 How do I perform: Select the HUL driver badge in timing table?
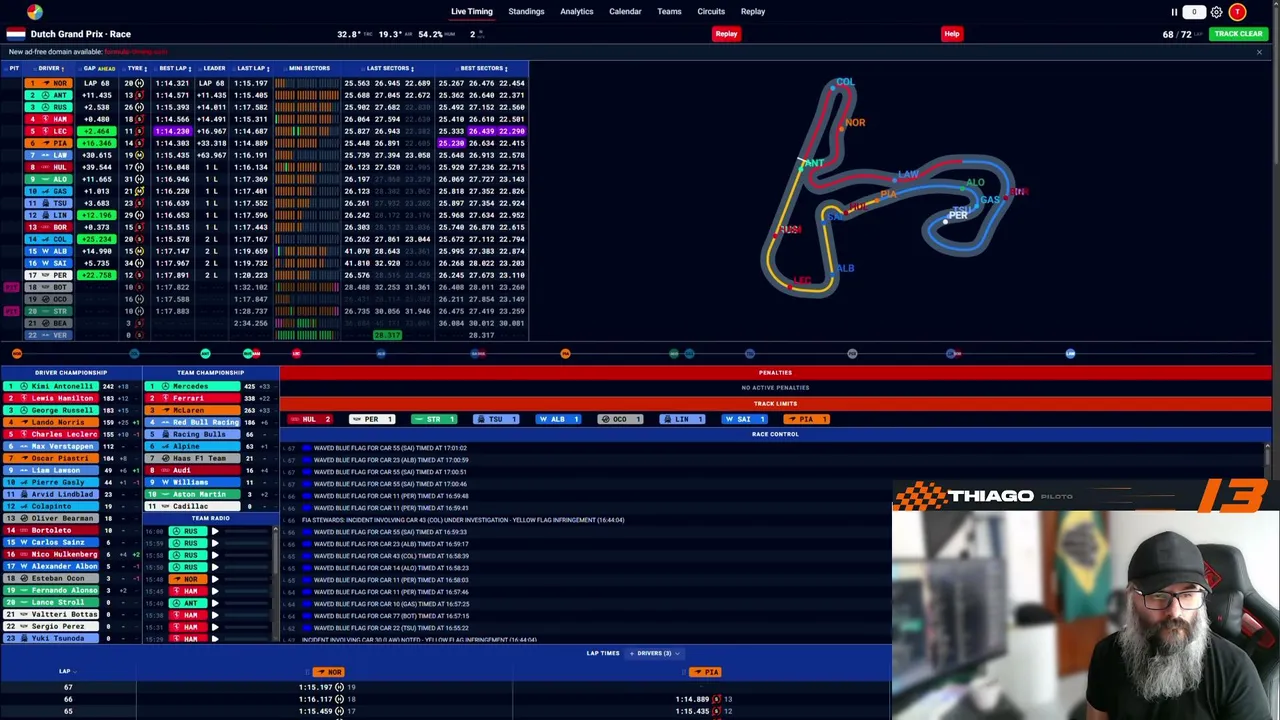[x=49, y=167]
